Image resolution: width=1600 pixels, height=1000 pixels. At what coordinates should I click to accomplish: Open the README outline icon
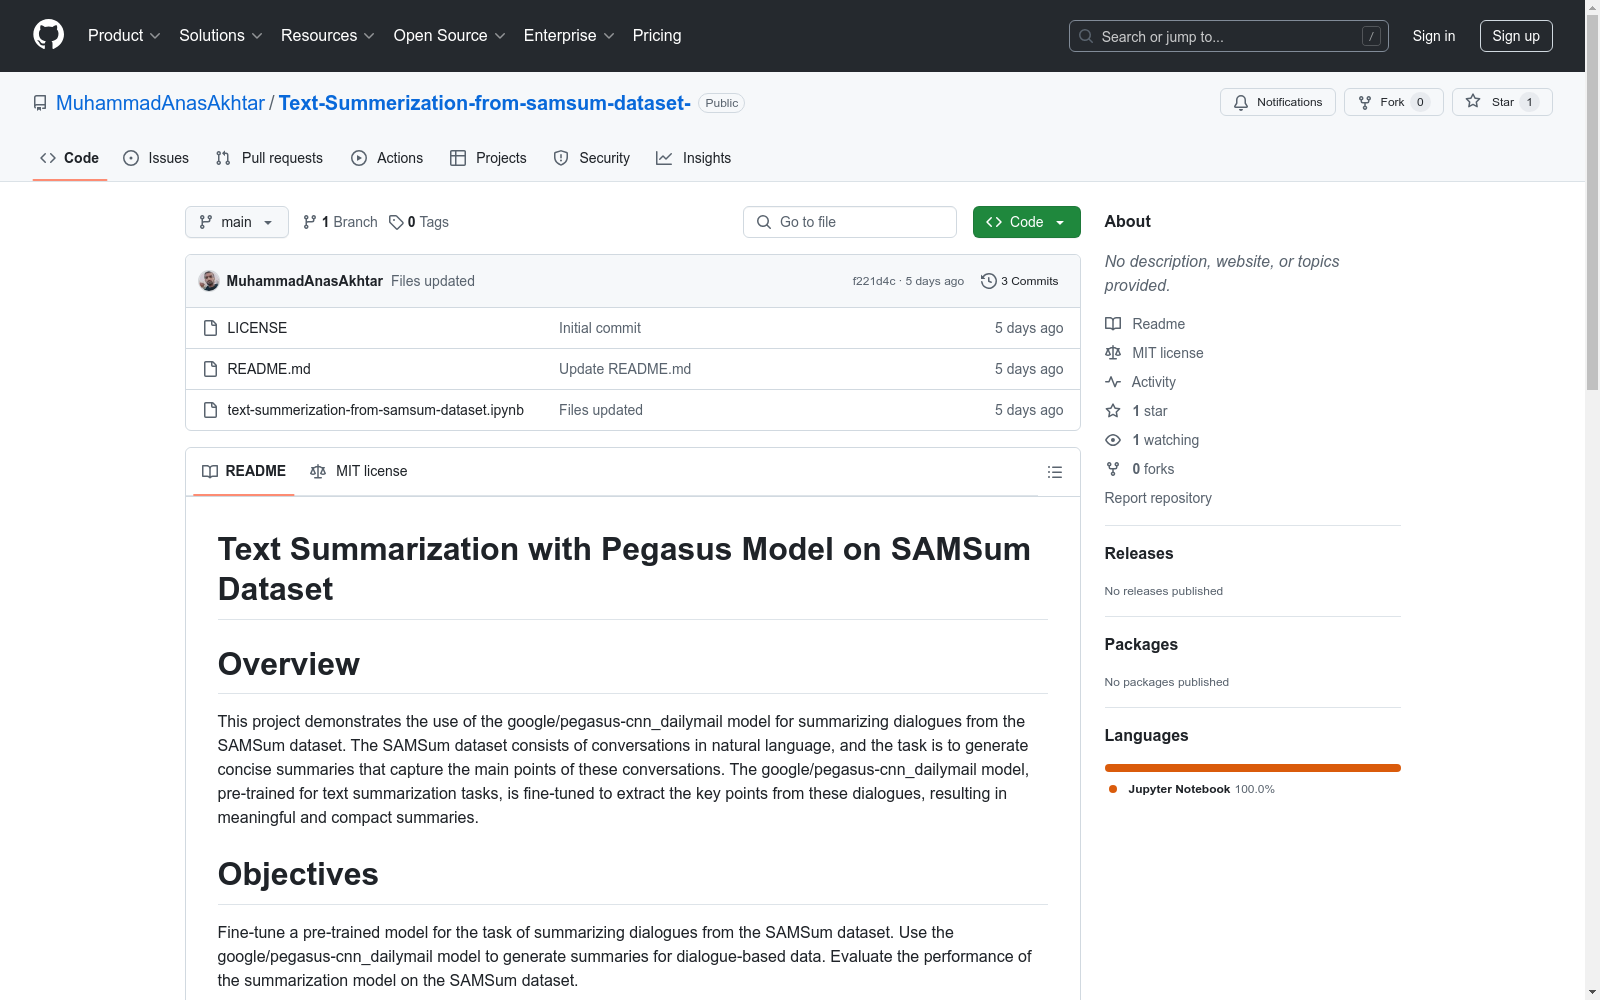pos(1054,472)
